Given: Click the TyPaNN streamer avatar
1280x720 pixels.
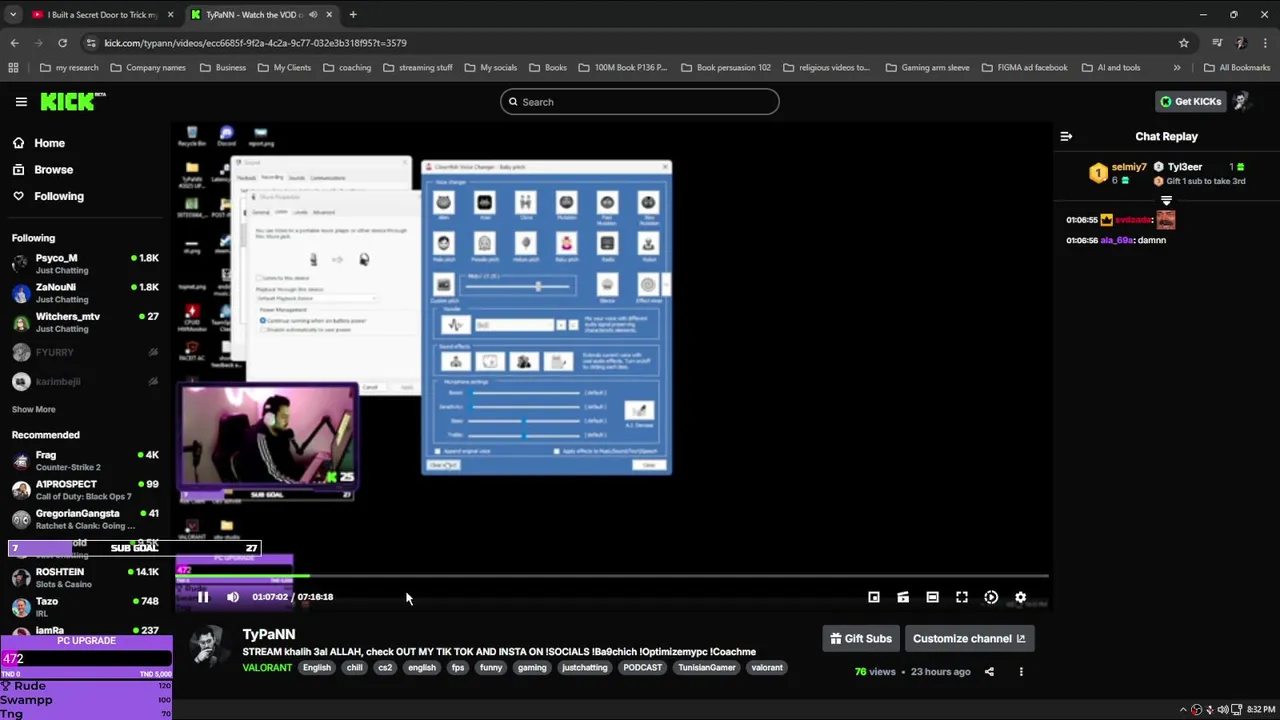Looking at the screenshot, I should [209, 647].
